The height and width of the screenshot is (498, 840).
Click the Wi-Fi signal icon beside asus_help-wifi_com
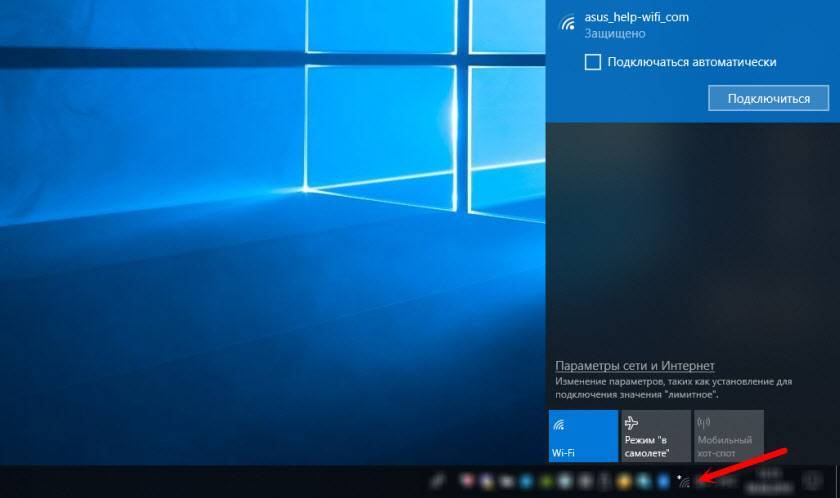(x=567, y=24)
